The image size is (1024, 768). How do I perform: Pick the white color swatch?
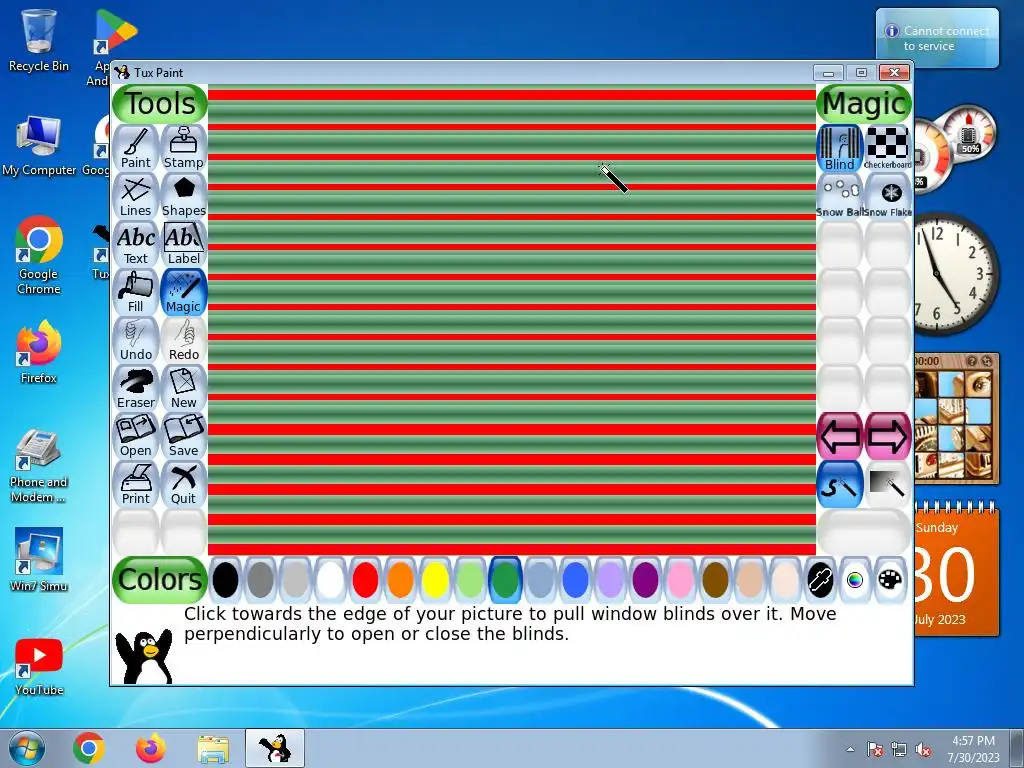click(x=330, y=579)
